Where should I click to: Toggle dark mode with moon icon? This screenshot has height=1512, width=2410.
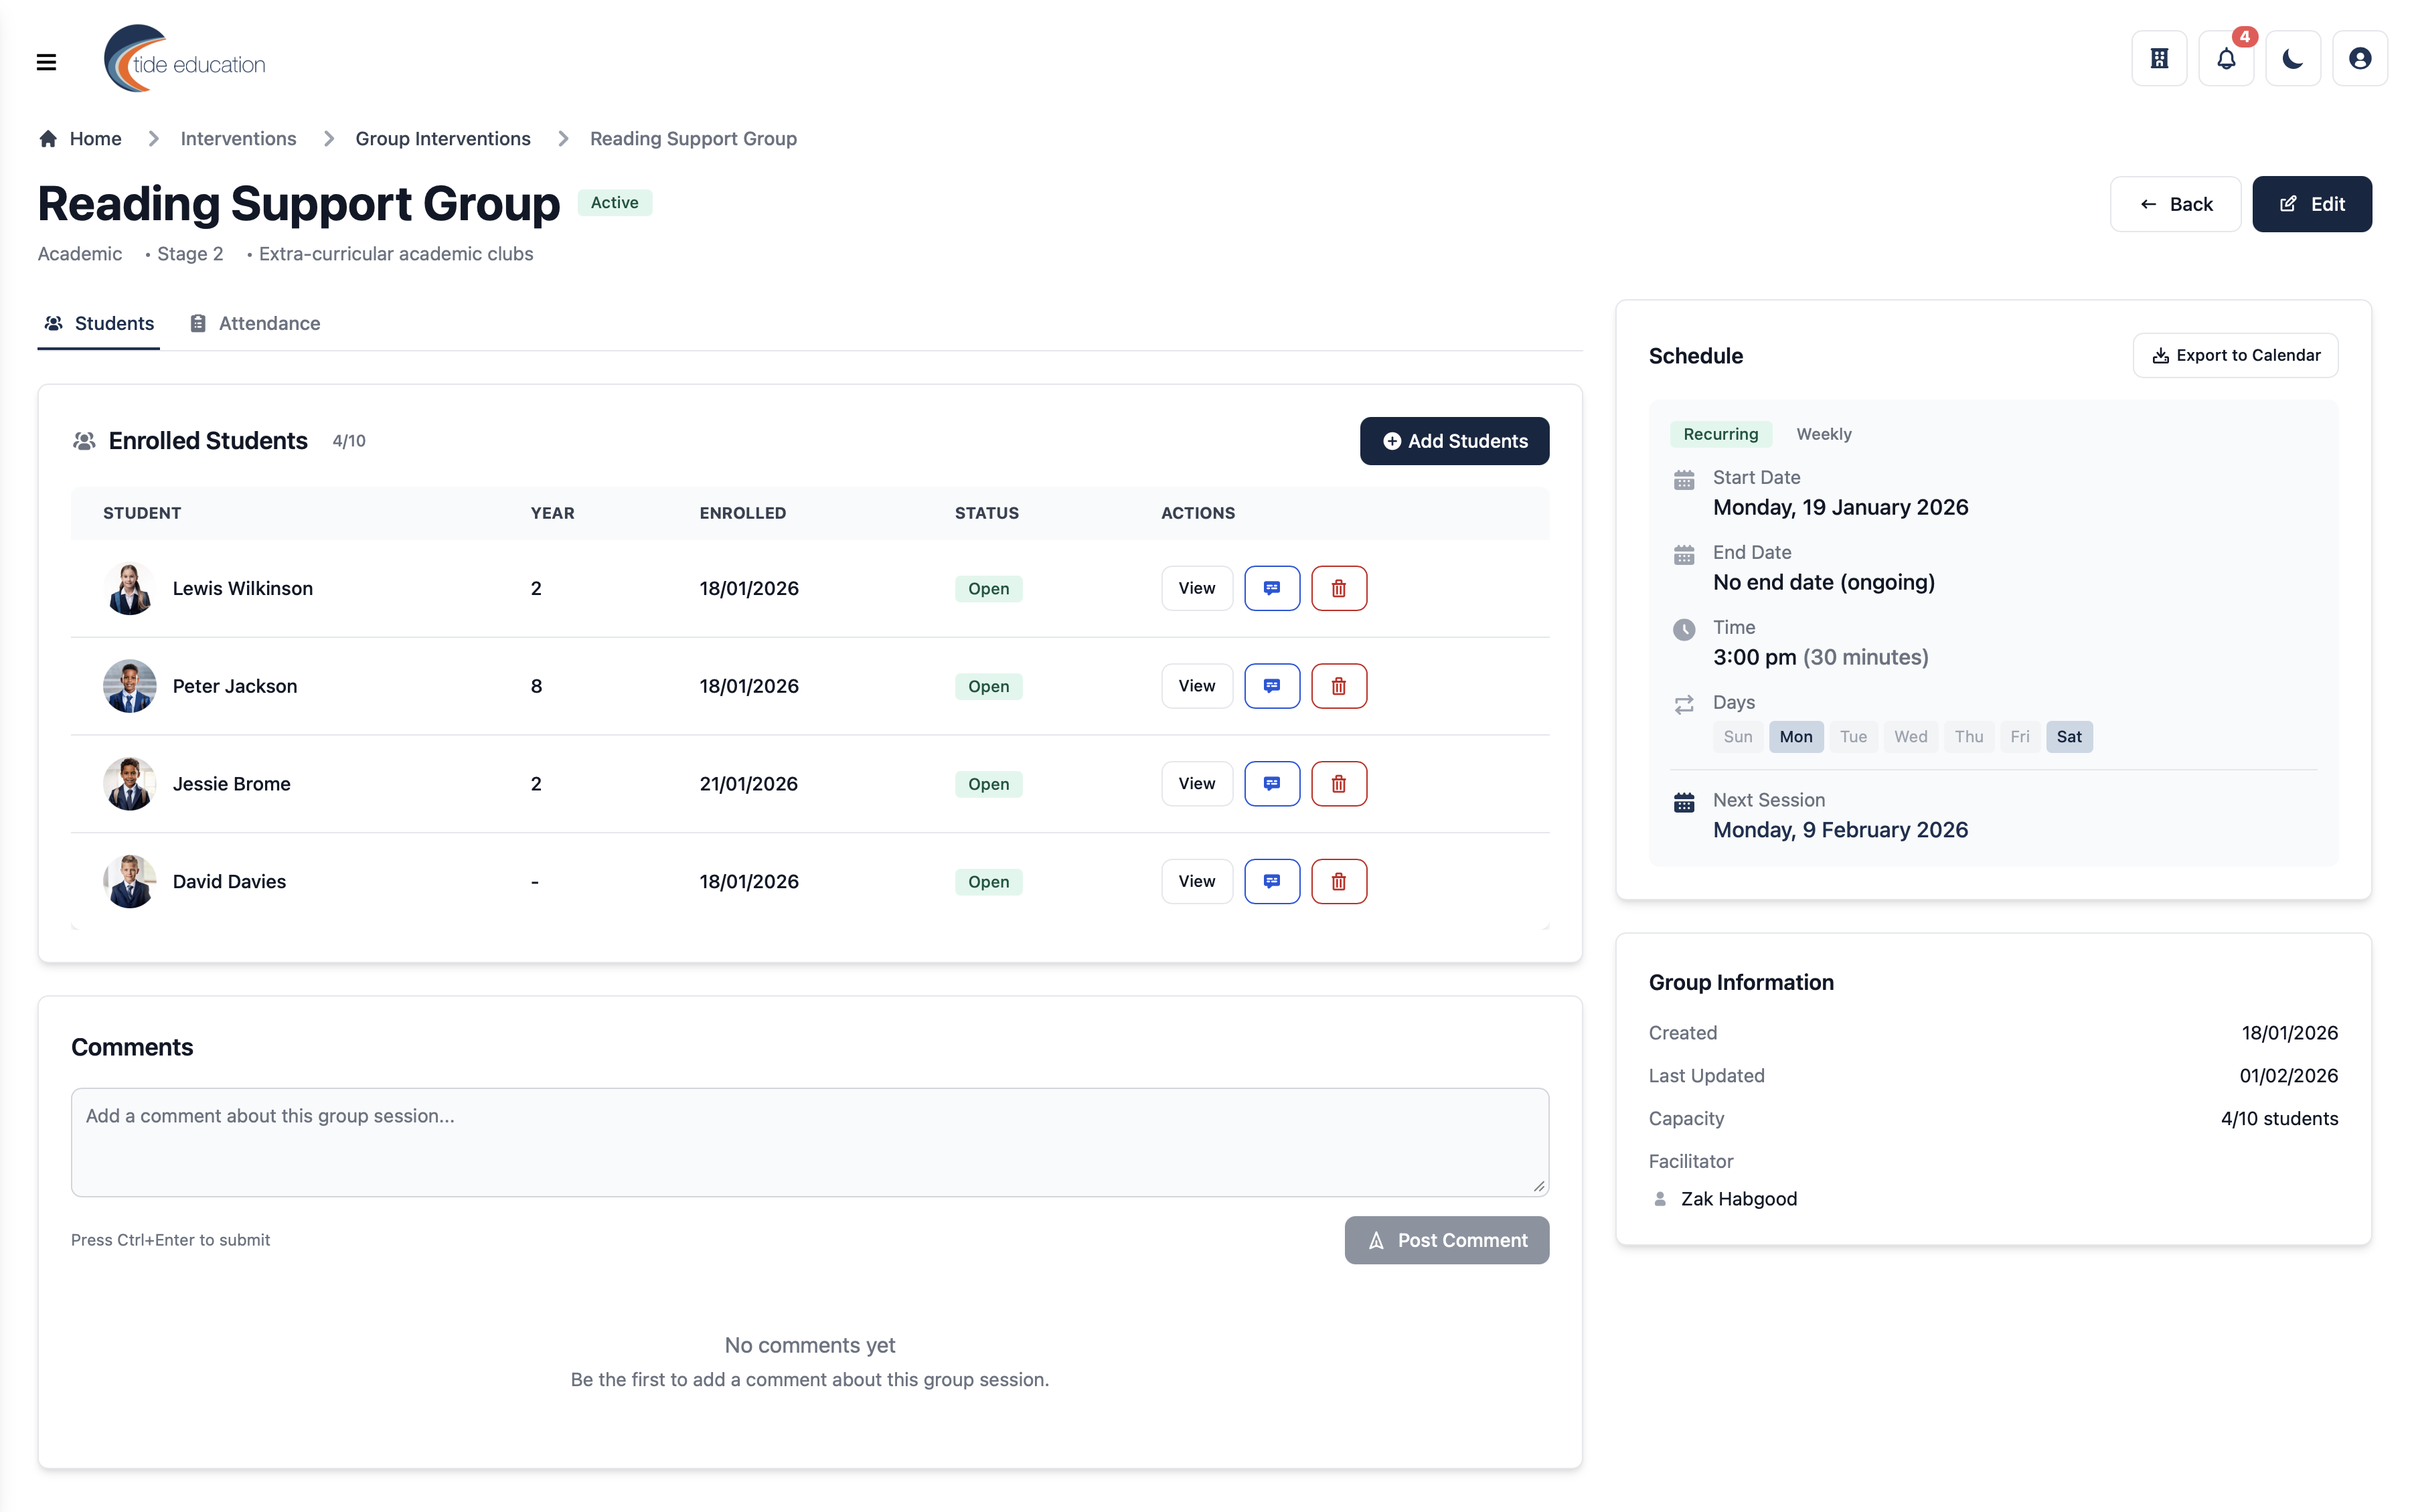2292,59
